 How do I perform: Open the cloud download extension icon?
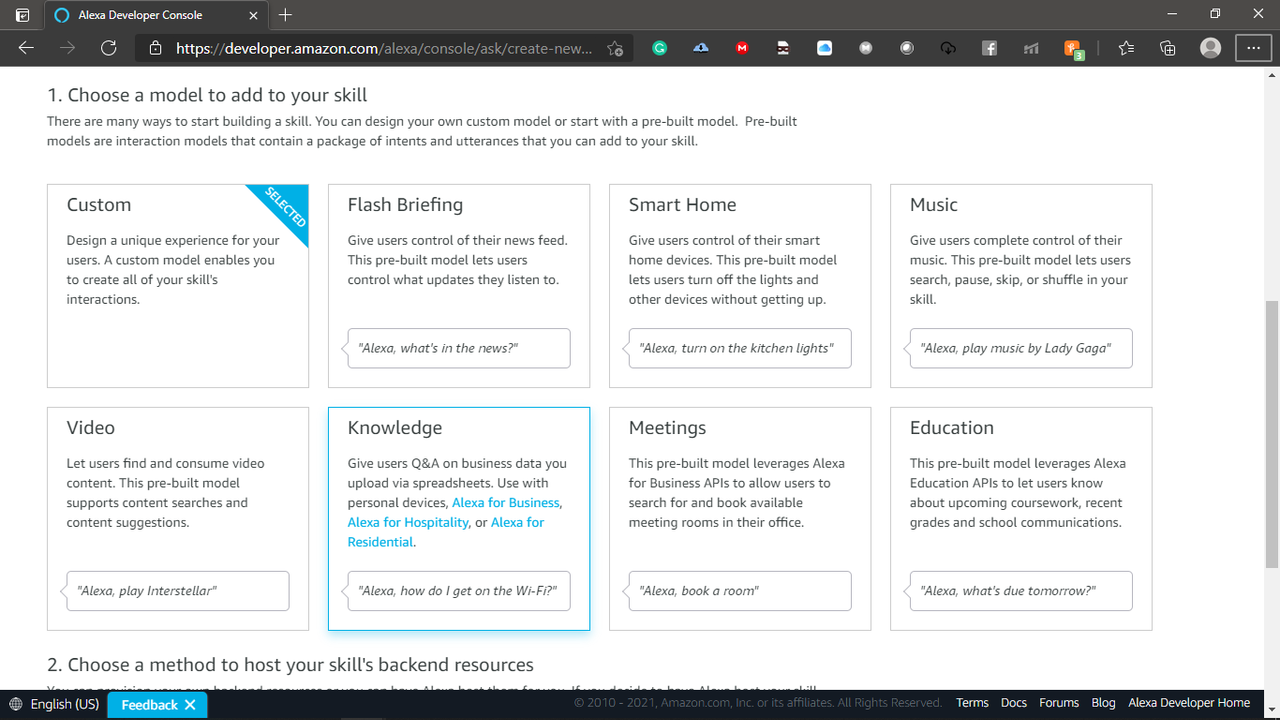point(701,48)
